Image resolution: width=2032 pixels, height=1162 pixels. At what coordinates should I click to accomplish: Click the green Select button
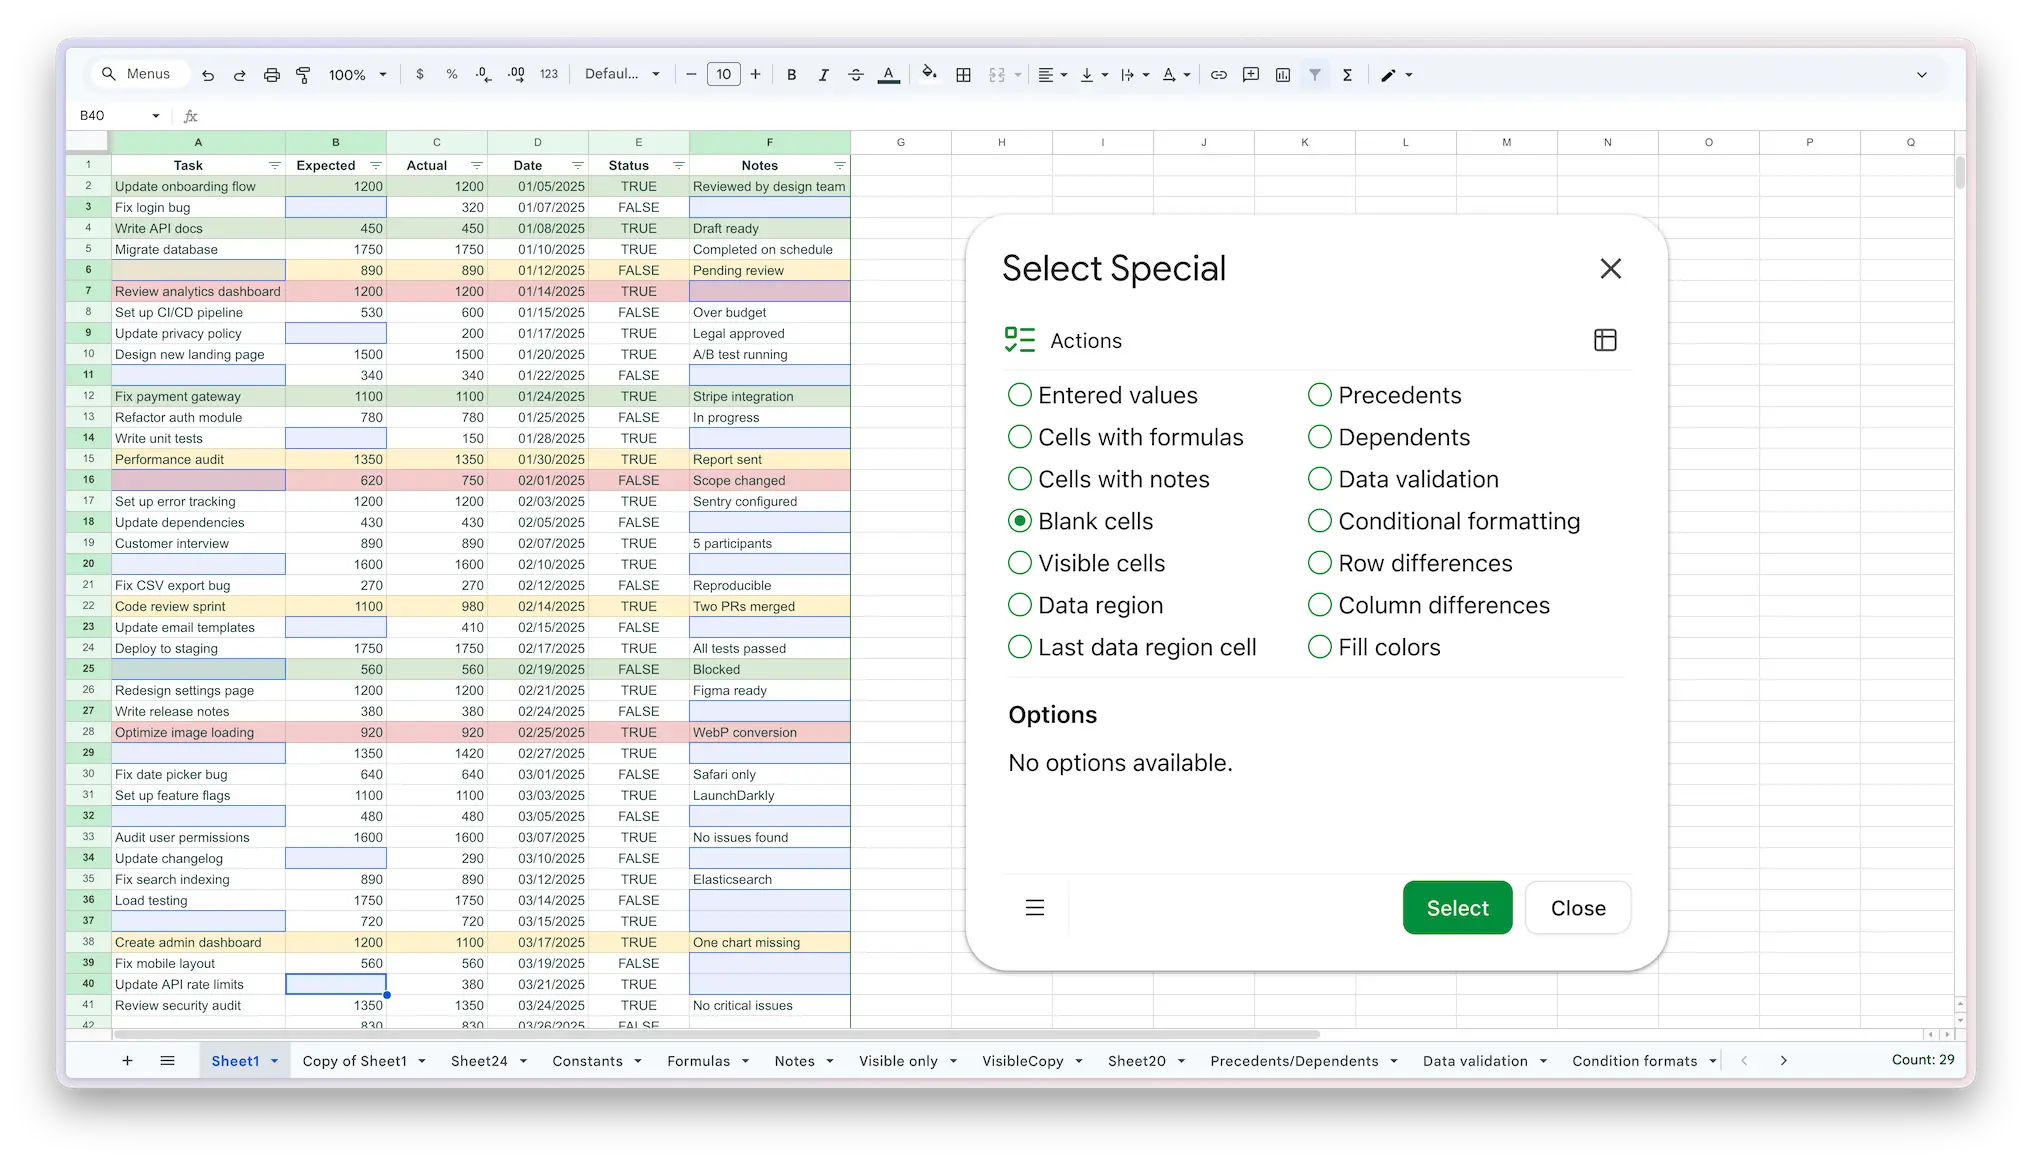pyautogui.click(x=1457, y=908)
